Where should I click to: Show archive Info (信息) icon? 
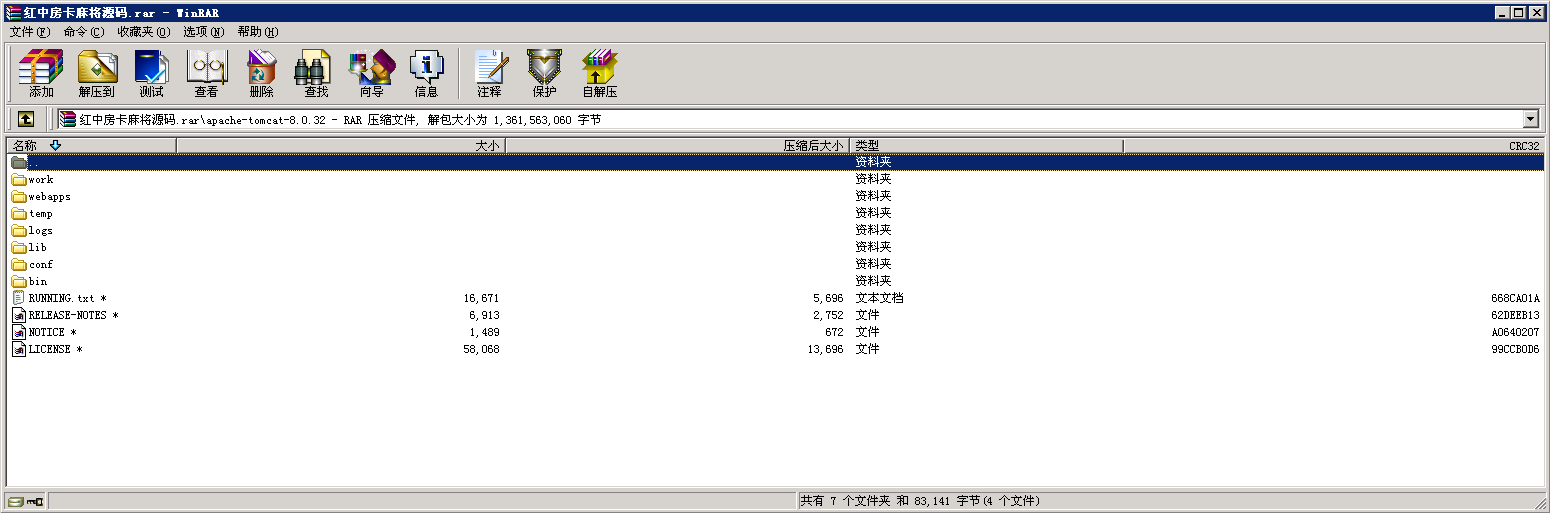(426, 74)
